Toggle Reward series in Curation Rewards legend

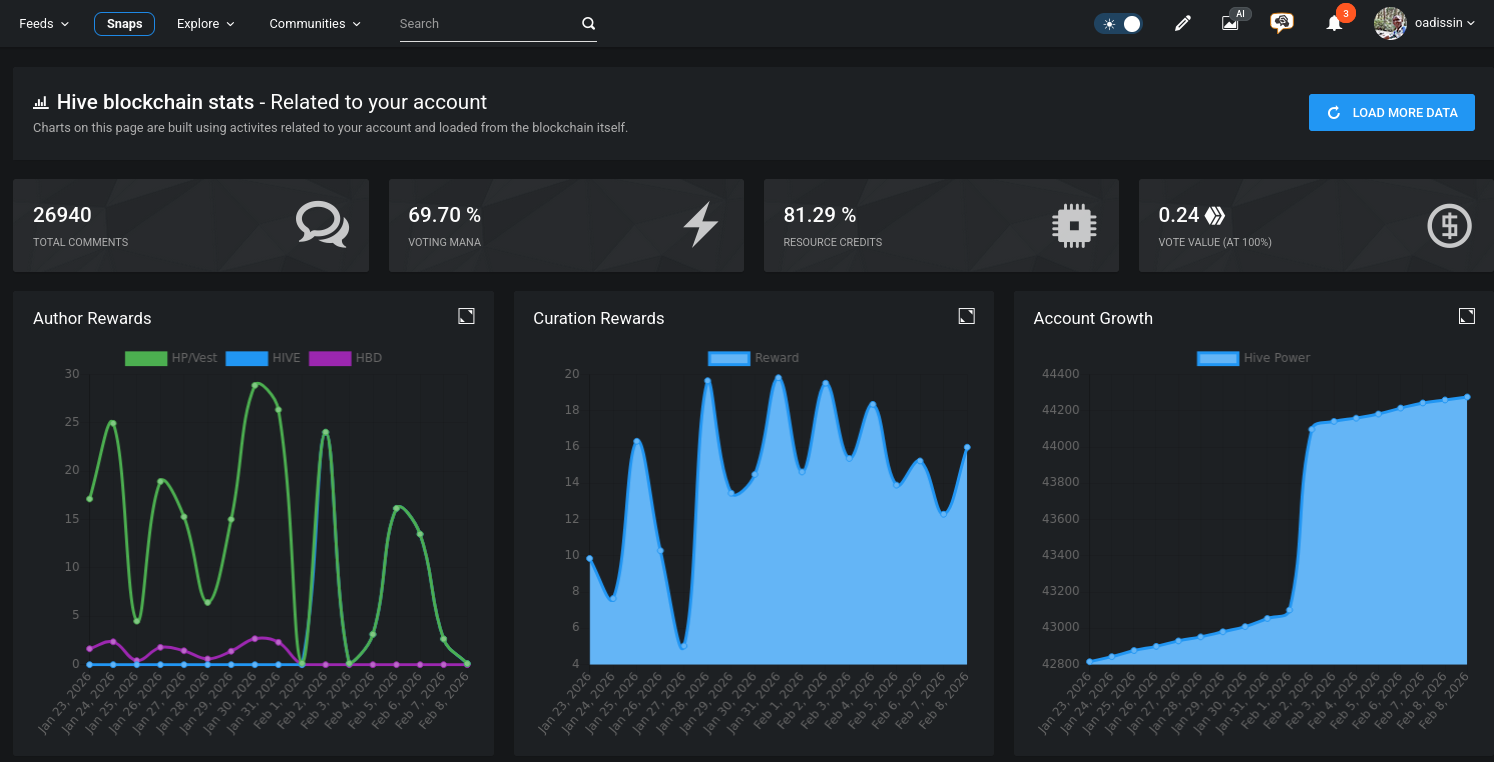click(x=753, y=358)
